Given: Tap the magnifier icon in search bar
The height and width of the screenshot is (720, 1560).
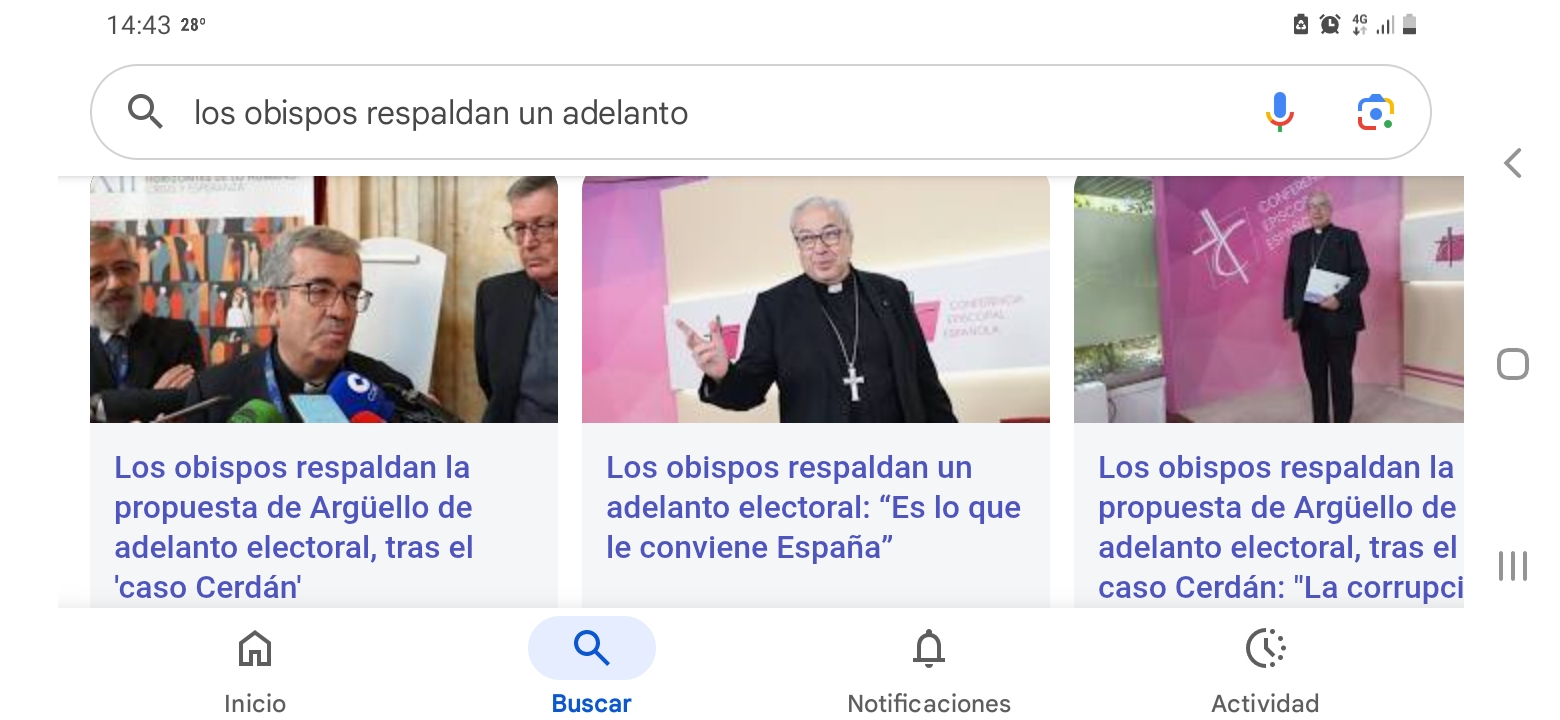Looking at the screenshot, I should [146, 112].
